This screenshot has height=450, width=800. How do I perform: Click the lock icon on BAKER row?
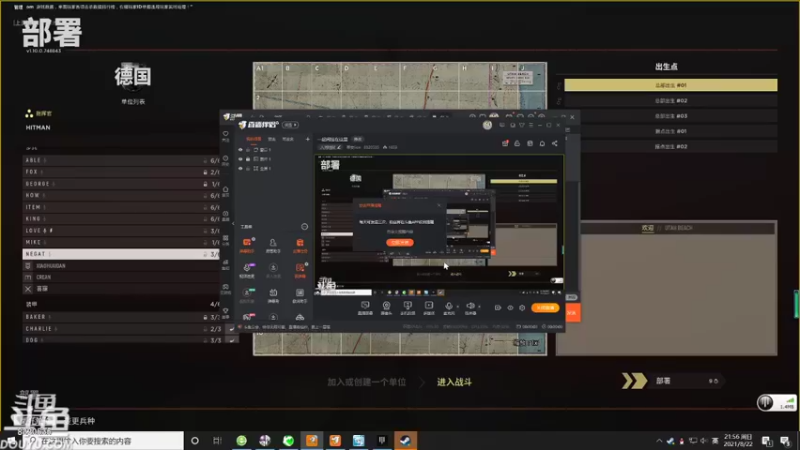point(205,317)
